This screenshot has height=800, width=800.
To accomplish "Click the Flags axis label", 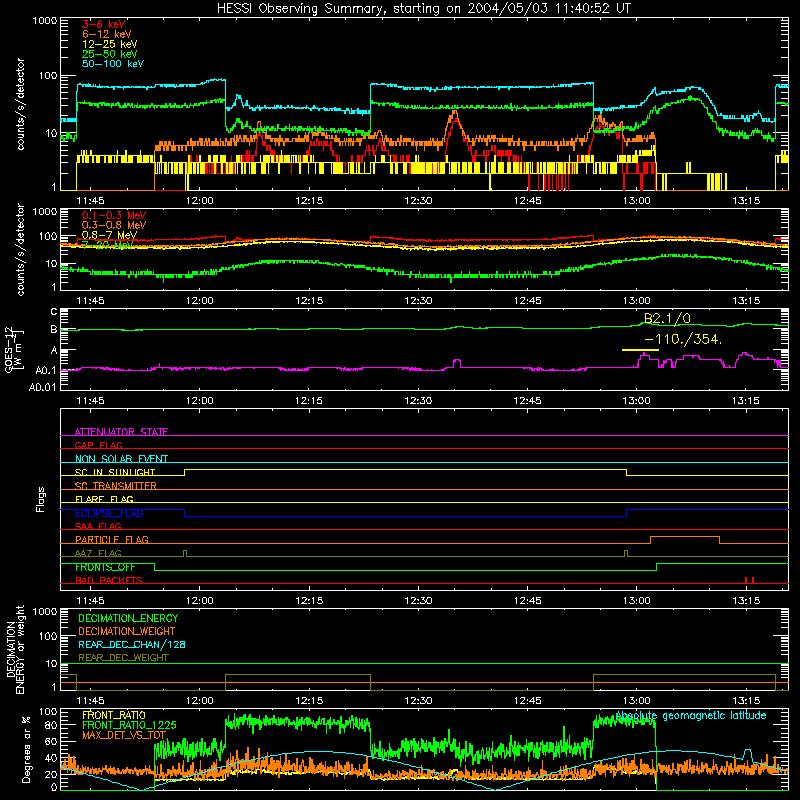I will [40, 499].
